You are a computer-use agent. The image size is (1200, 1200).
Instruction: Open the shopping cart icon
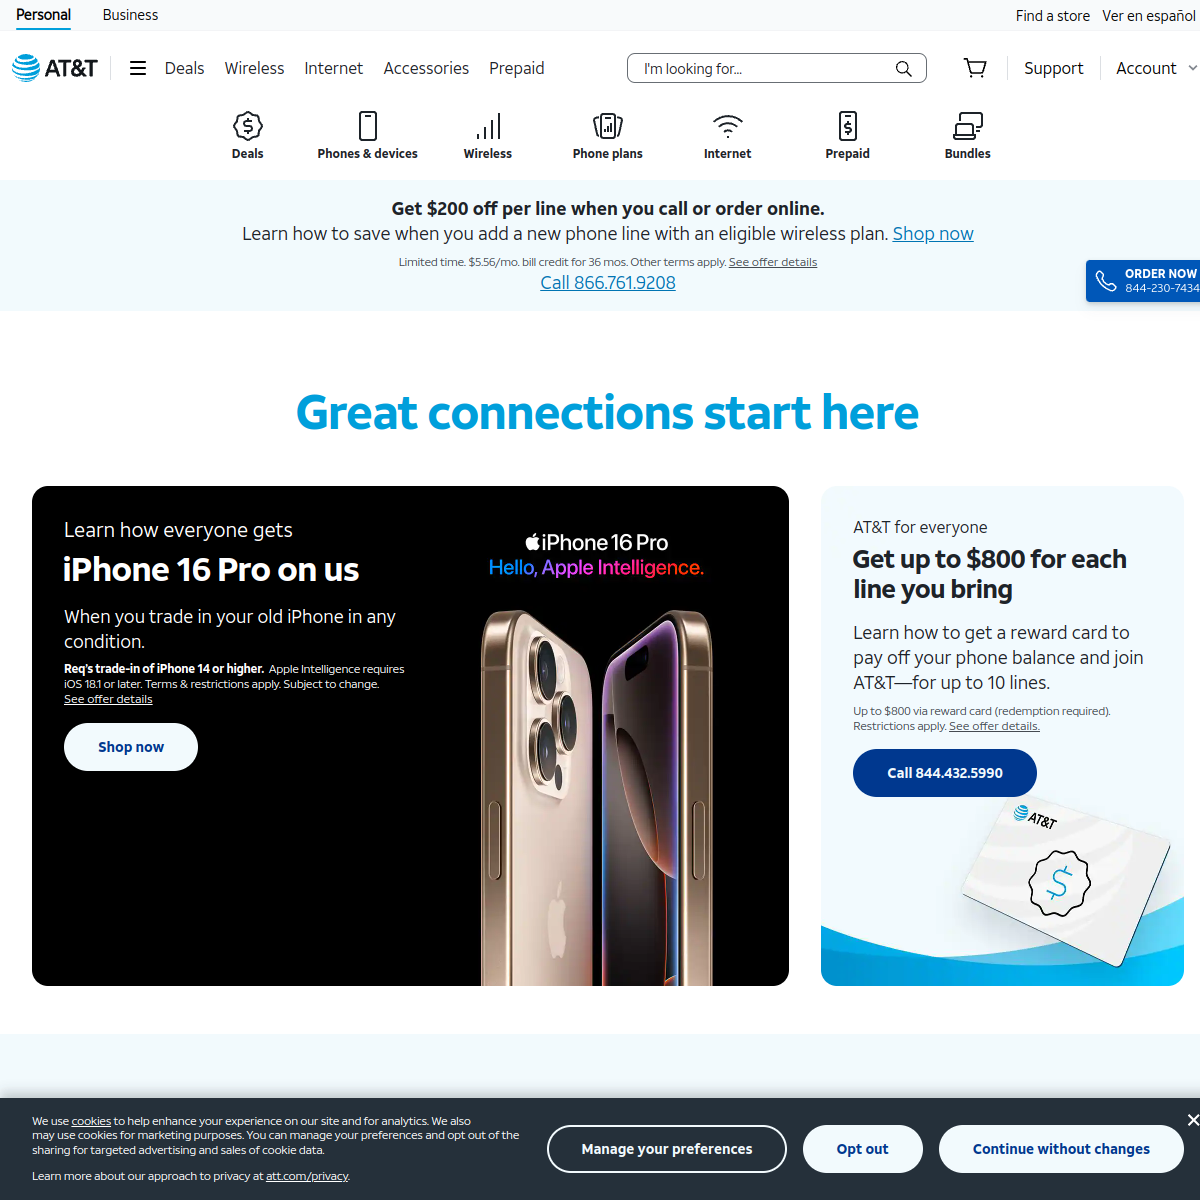pos(975,68)
